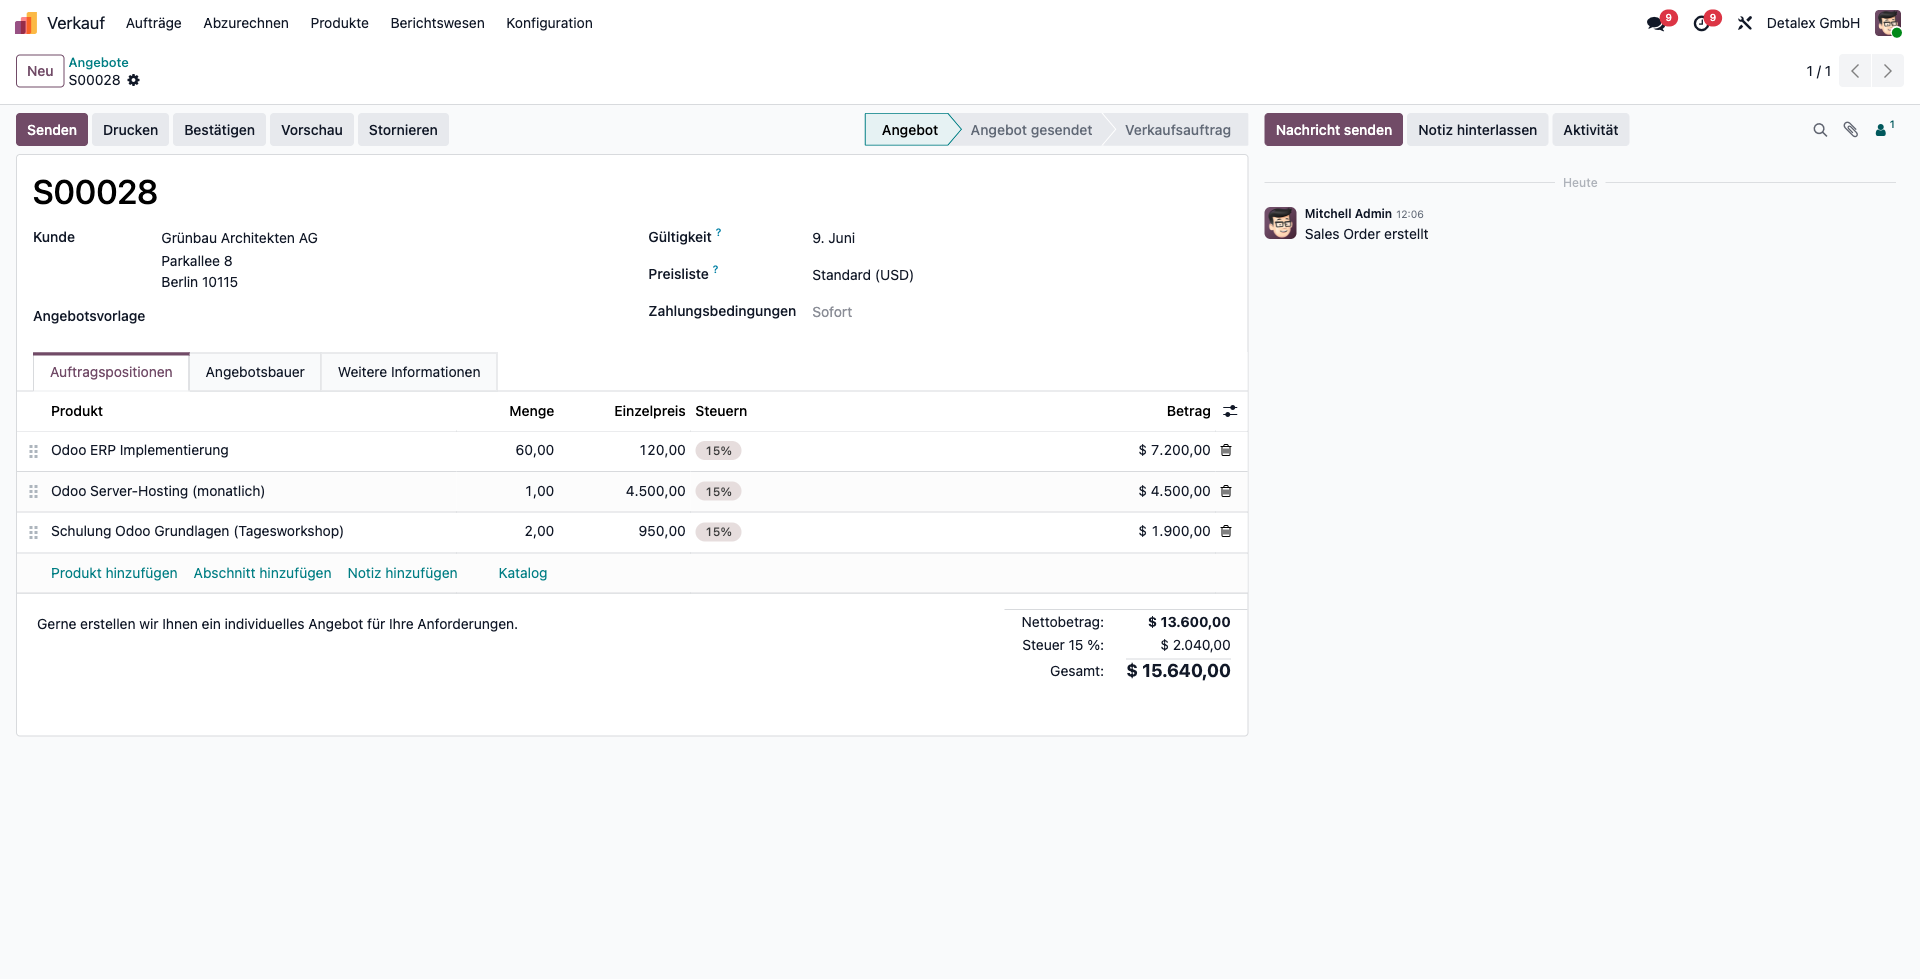Delete the Odoo Server-Hosting line
Screen dimensions: 1920x979
(1226, 491)
